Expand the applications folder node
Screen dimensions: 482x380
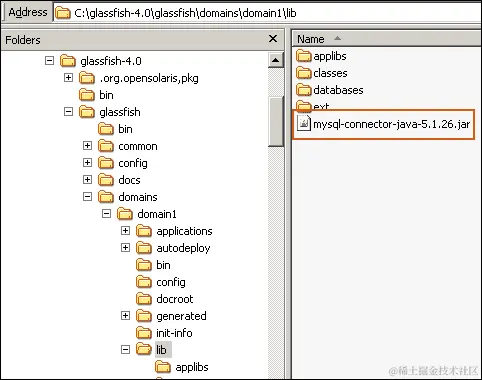[125, 231]
